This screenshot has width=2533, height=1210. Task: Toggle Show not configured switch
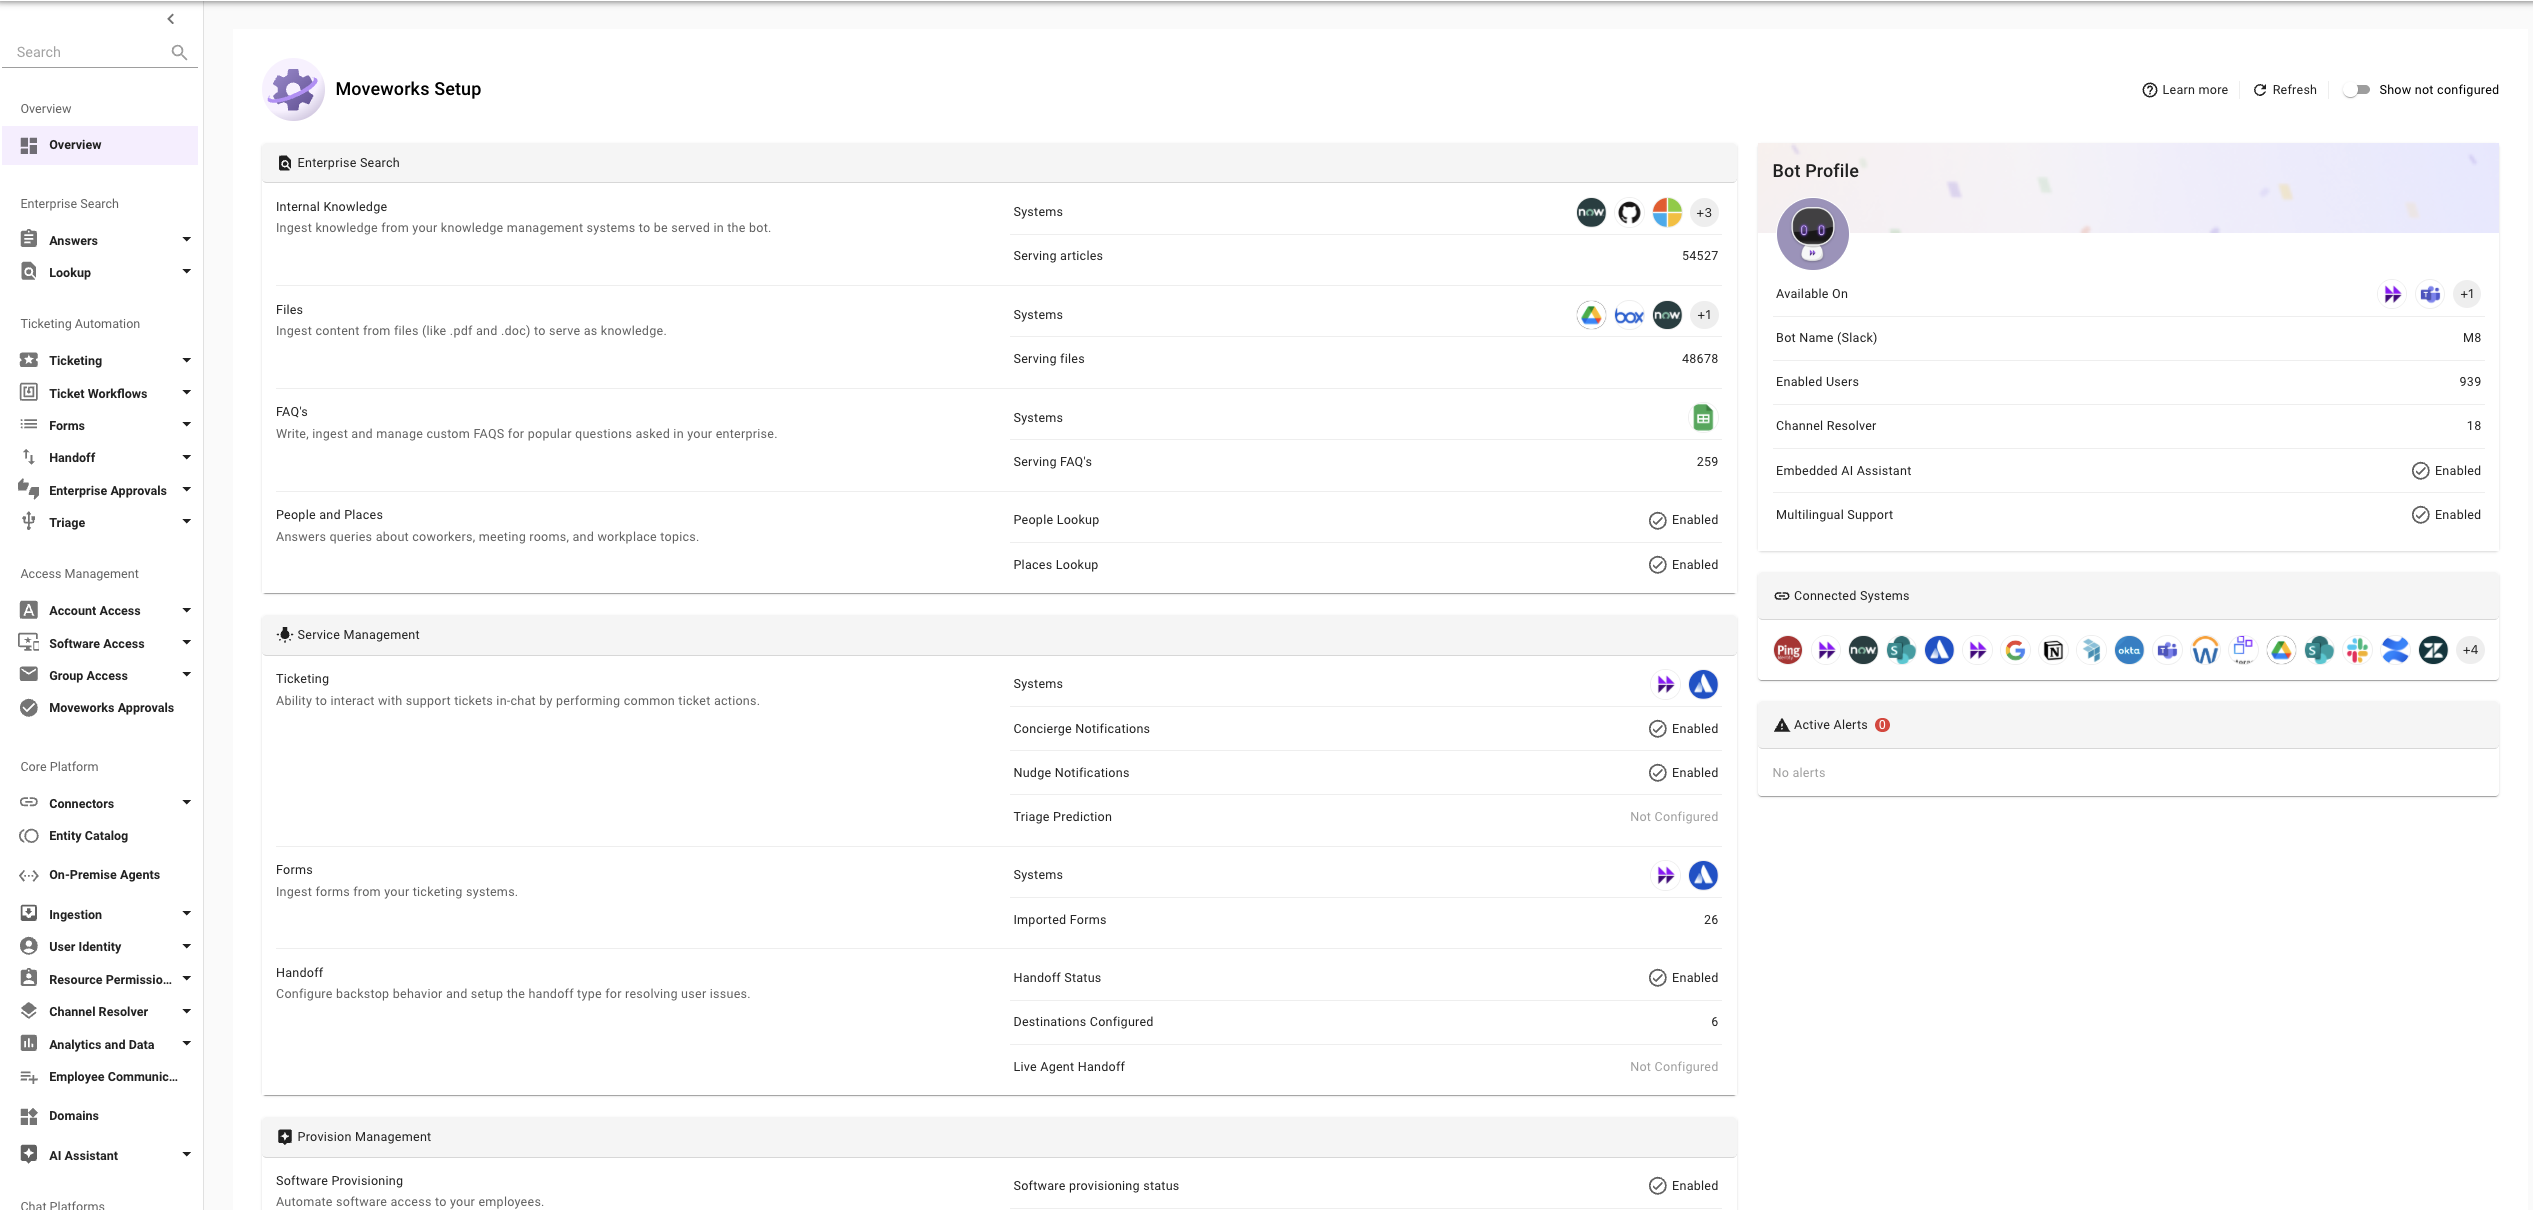[2359, 90]
